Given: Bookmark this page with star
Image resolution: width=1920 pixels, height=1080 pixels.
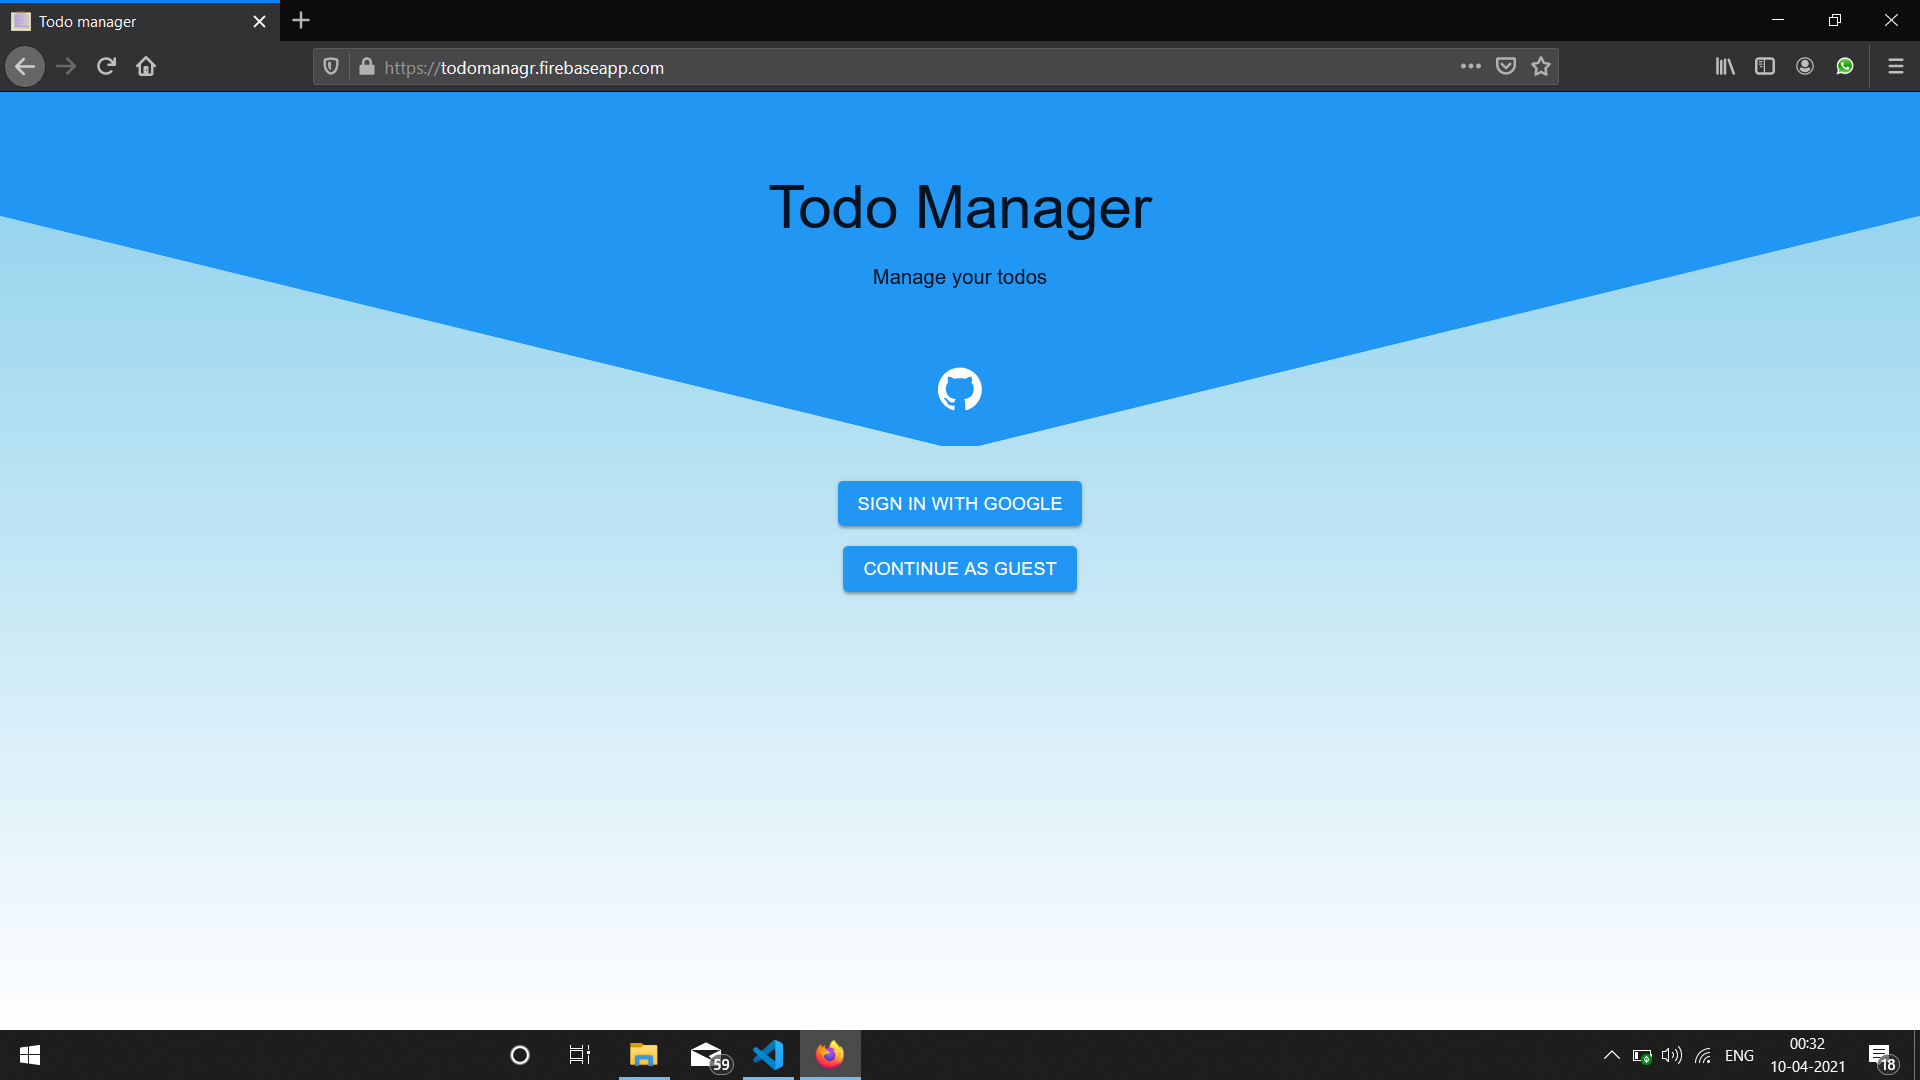Looking at the screenshot, I should tap(1541, 67).
